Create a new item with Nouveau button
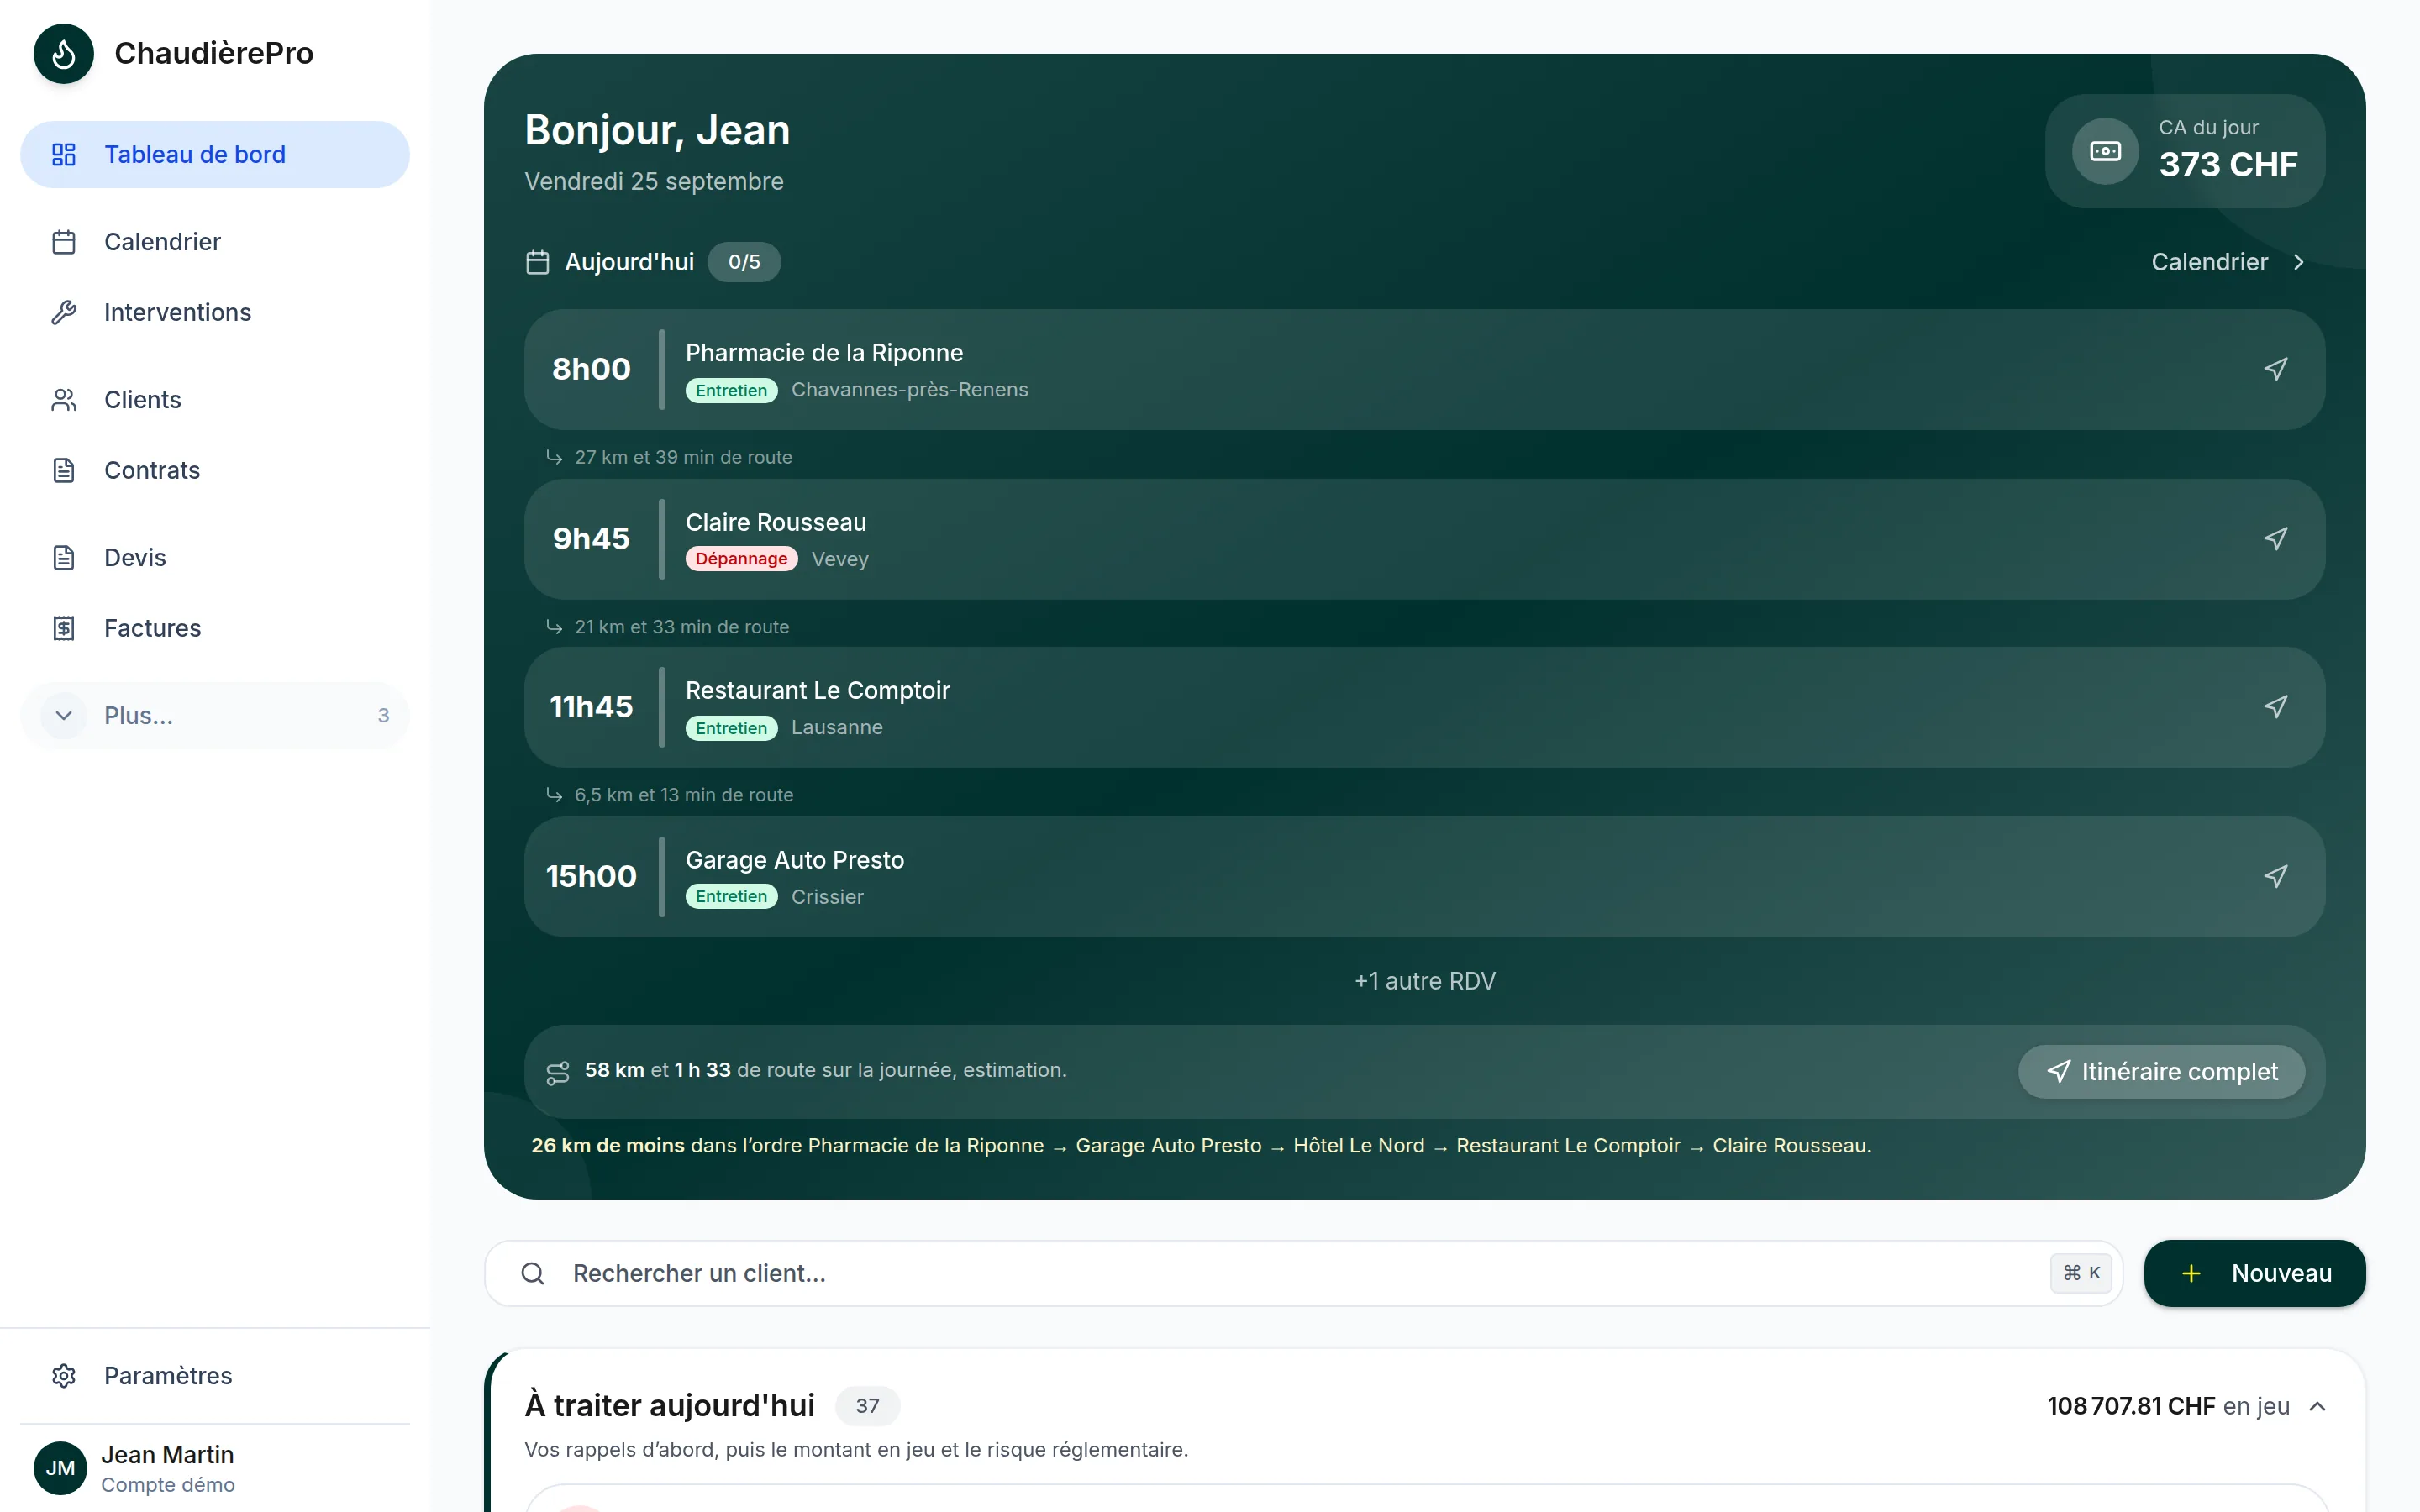Viewport: 2420px width, 1512px height. click(2254, 1273)
